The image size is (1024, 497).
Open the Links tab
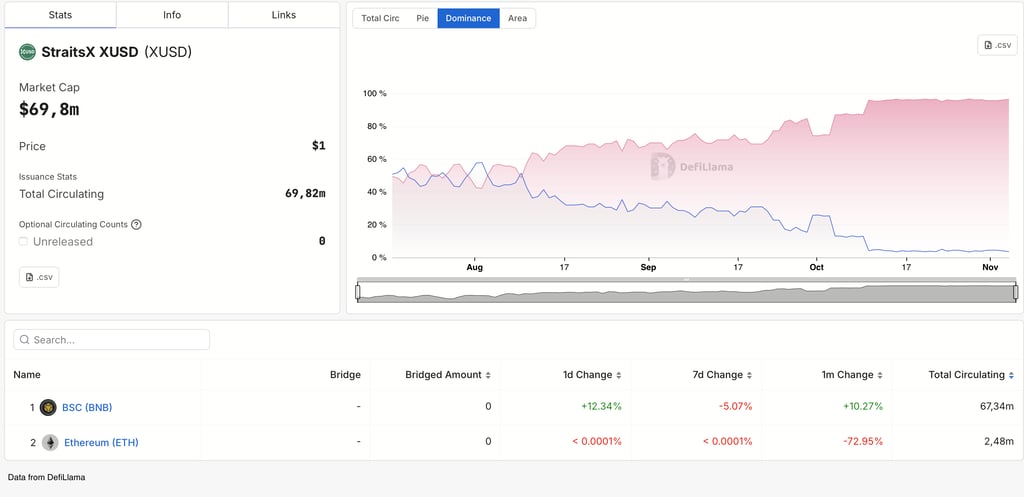(x=284, y=16)
